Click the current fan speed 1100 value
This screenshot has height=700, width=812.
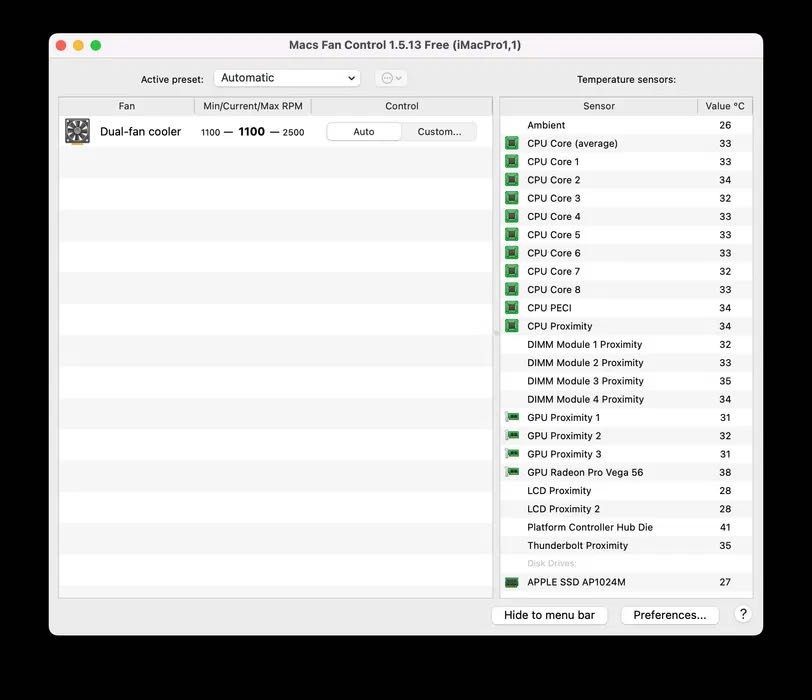click(252, 132)
